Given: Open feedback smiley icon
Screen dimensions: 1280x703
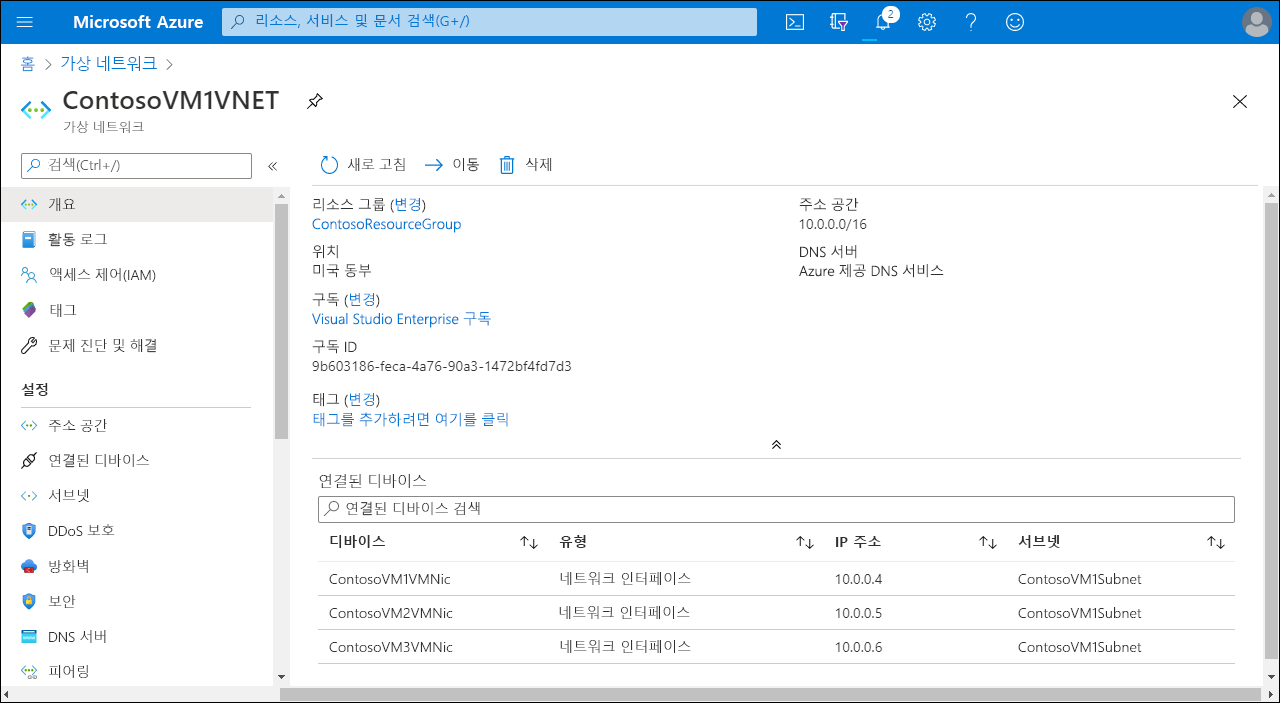Looking at the screenshot, I should (x=1015, y=22).
